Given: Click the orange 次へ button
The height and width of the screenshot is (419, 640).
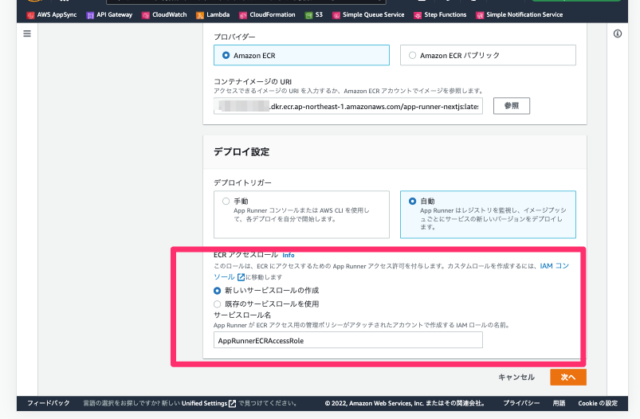Looking at the screenshot, I should click(x=568, y=377).
